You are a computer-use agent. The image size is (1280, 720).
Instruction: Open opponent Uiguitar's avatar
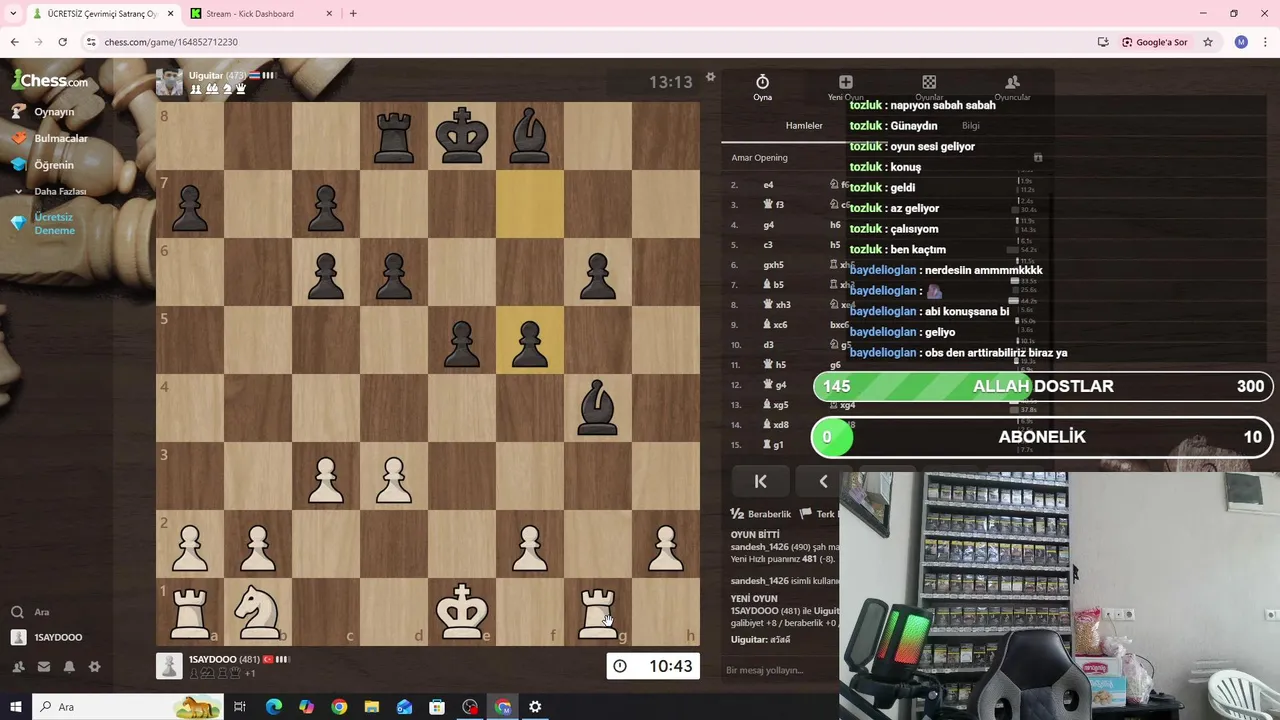169,82
